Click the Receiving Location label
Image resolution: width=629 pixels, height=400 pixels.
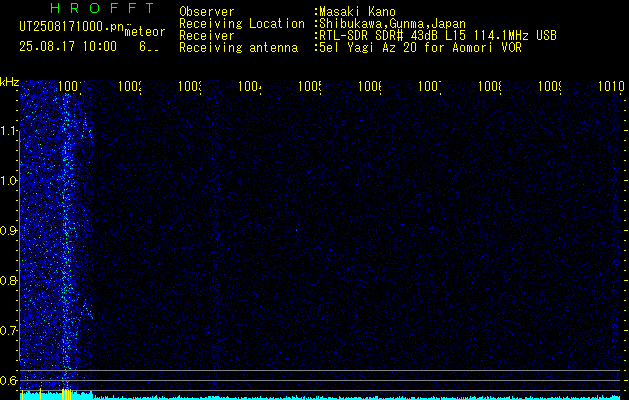tap(242, 24)
